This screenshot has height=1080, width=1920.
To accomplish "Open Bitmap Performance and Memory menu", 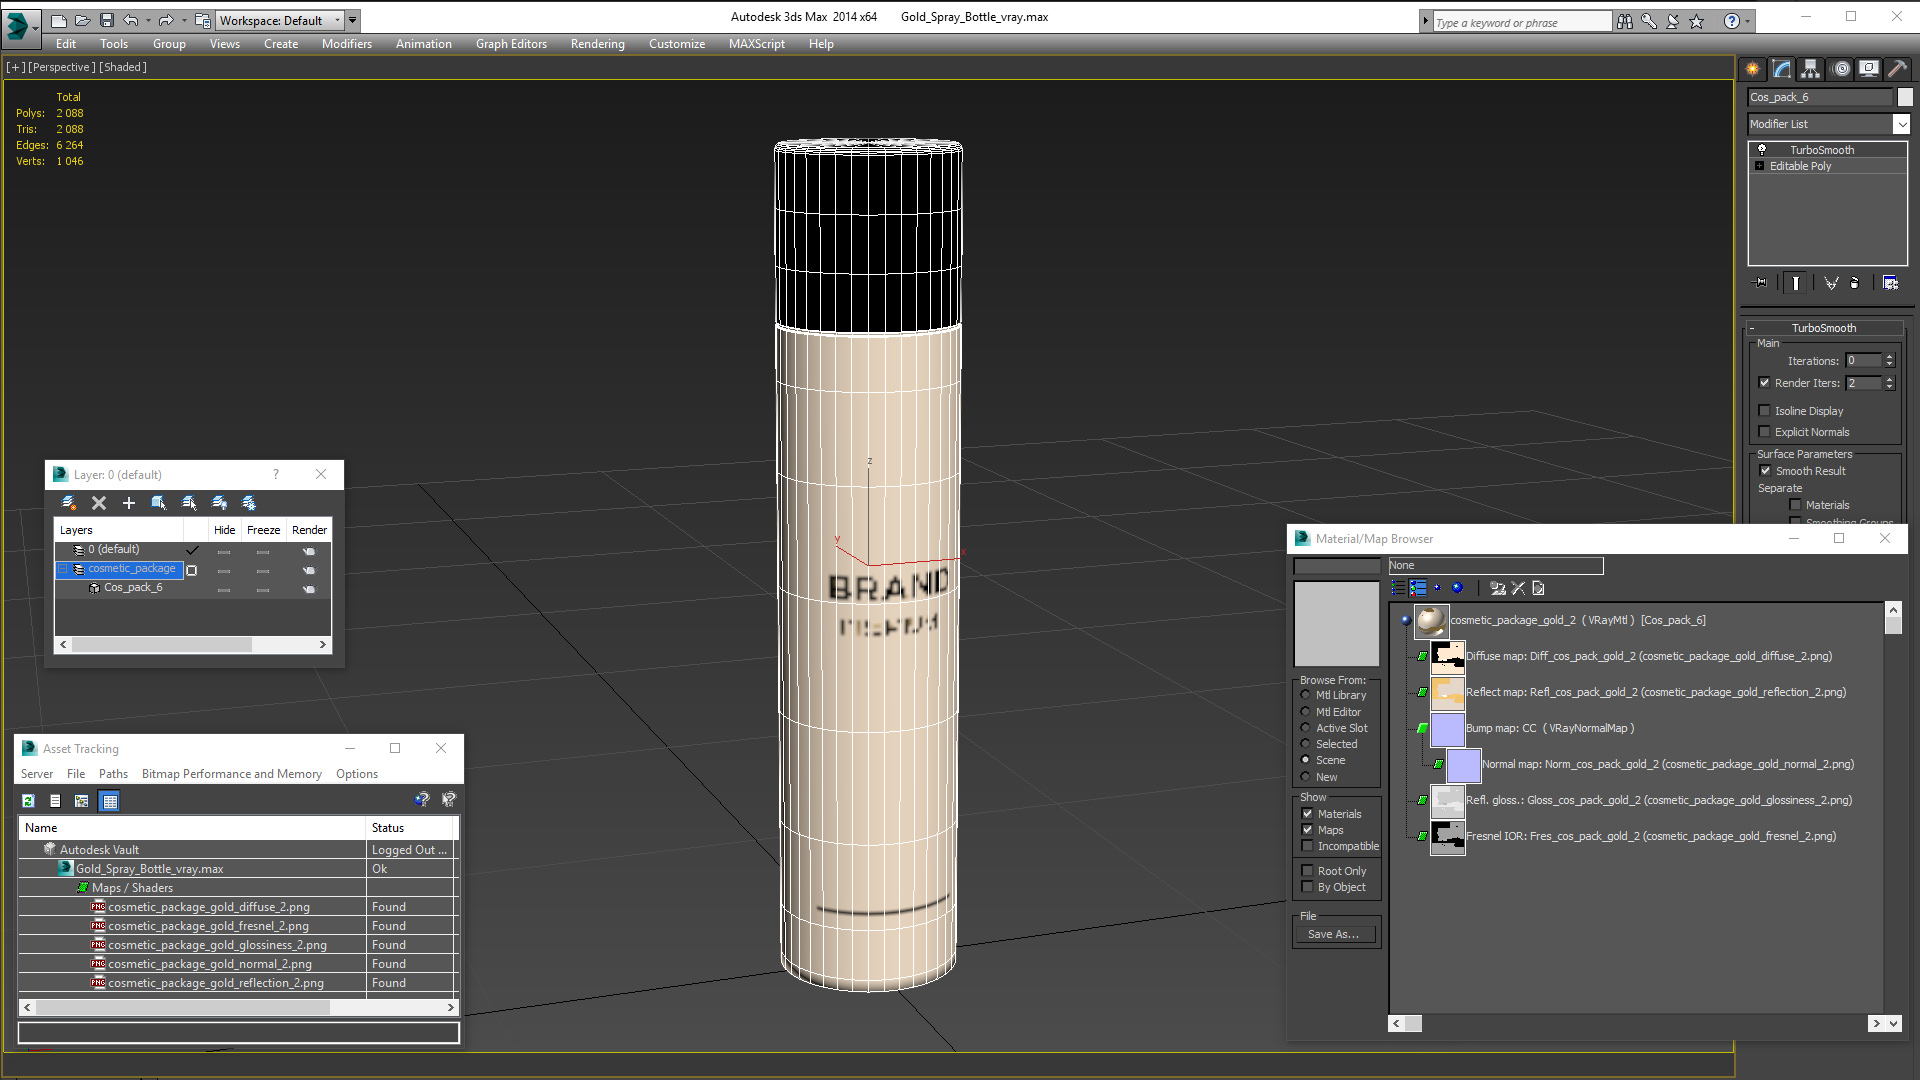I will pyautogui.click(x=232, y=774).
